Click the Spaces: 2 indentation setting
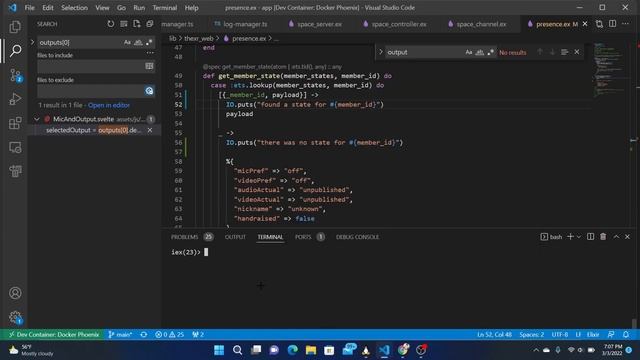 click(531, 334)
